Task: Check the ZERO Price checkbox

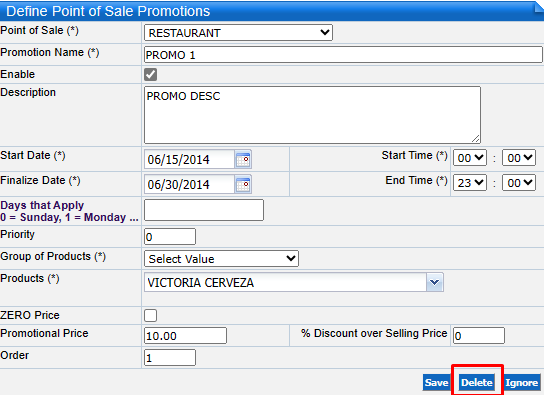Action: coord(151,315)
